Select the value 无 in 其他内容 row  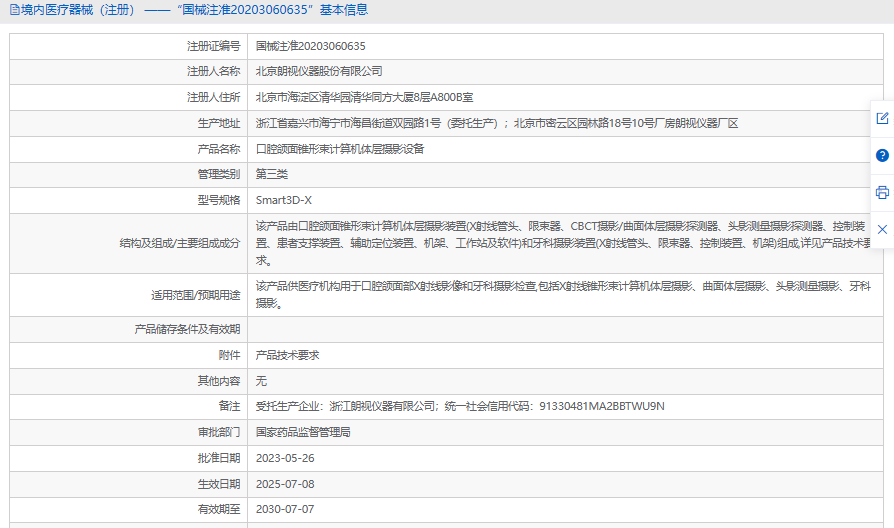click(261, 381)
